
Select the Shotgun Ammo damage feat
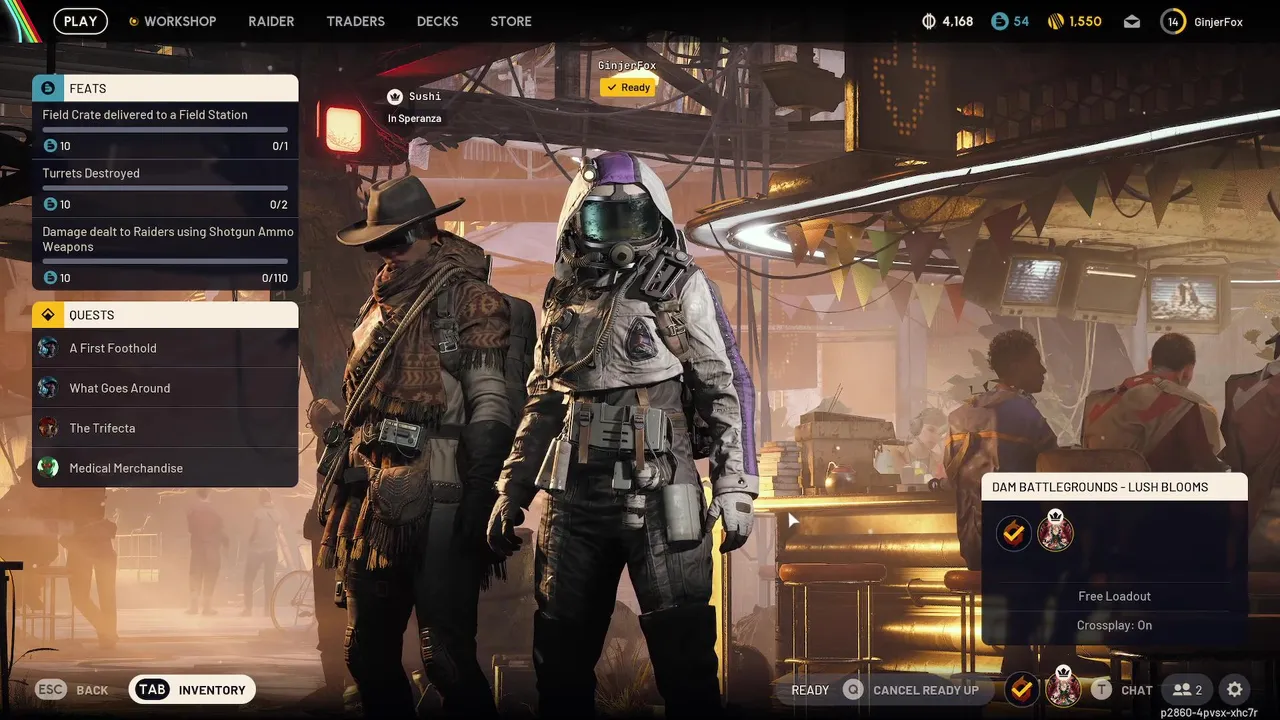coord(165,254)
